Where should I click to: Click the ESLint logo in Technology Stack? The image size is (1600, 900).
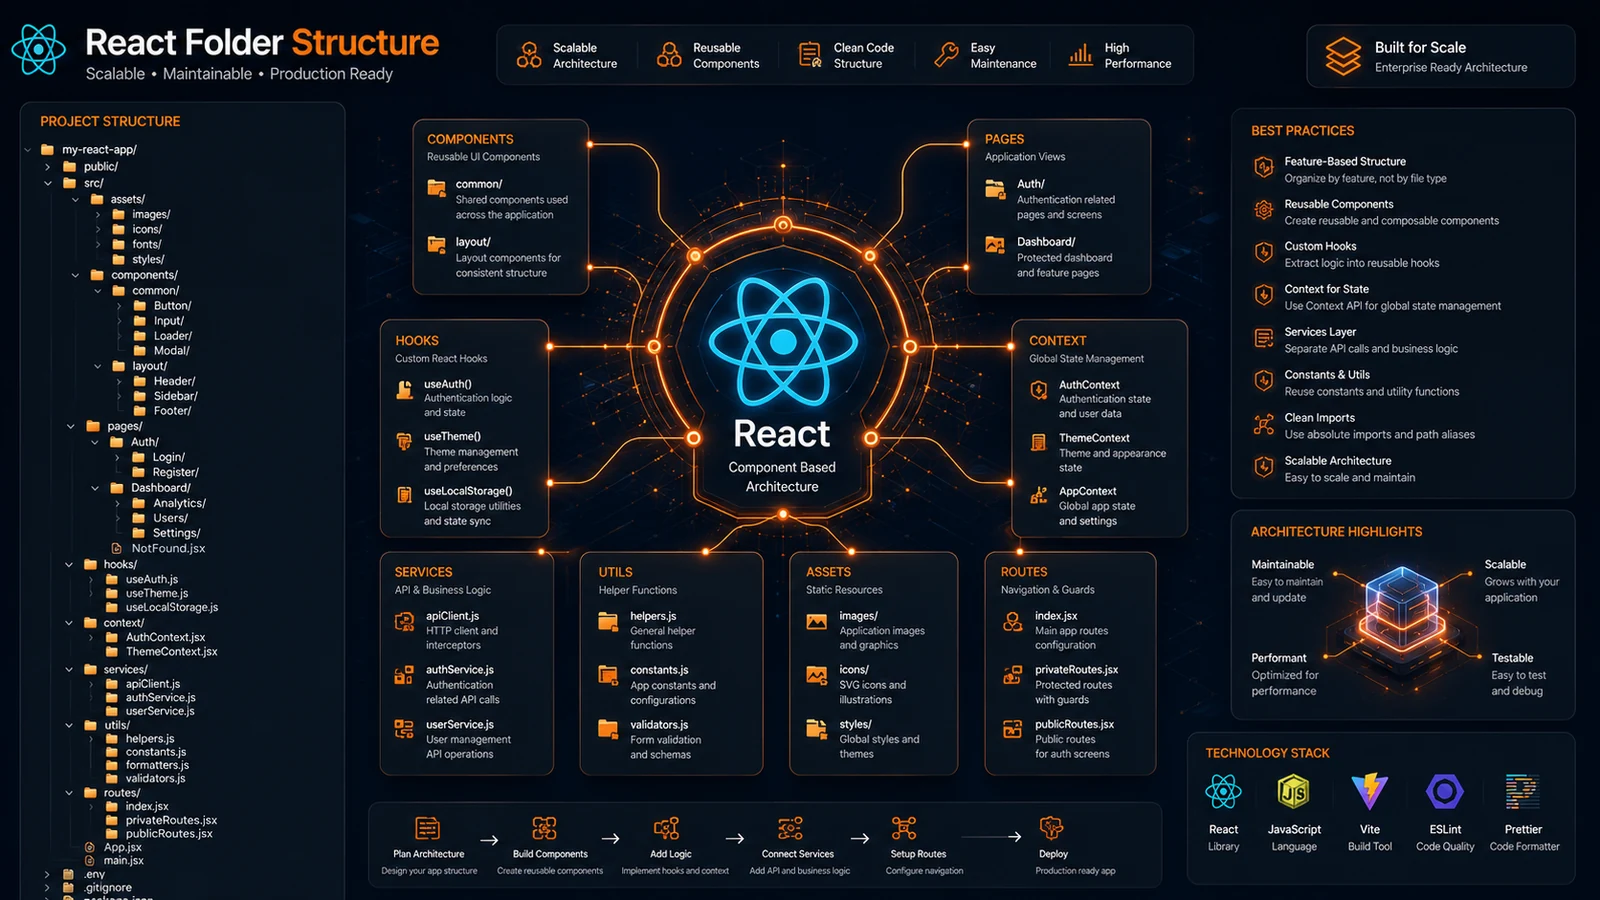[x=1445, y=792]
